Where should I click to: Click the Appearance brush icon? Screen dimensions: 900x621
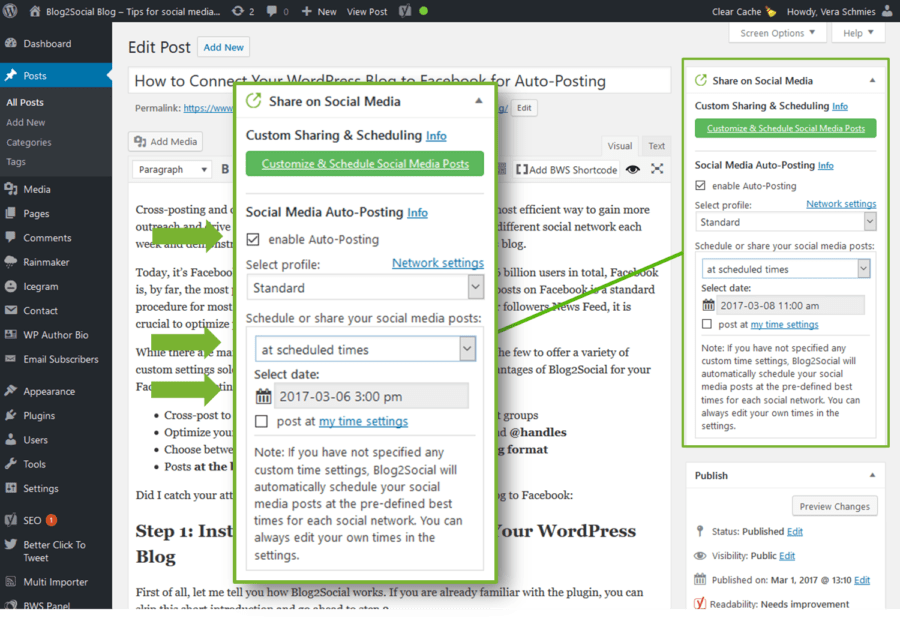[x=10, y=391]
